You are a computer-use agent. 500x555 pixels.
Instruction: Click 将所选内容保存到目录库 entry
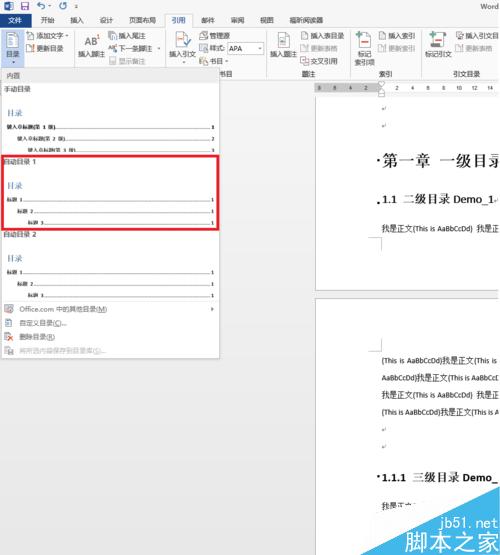tap(110, 350)
